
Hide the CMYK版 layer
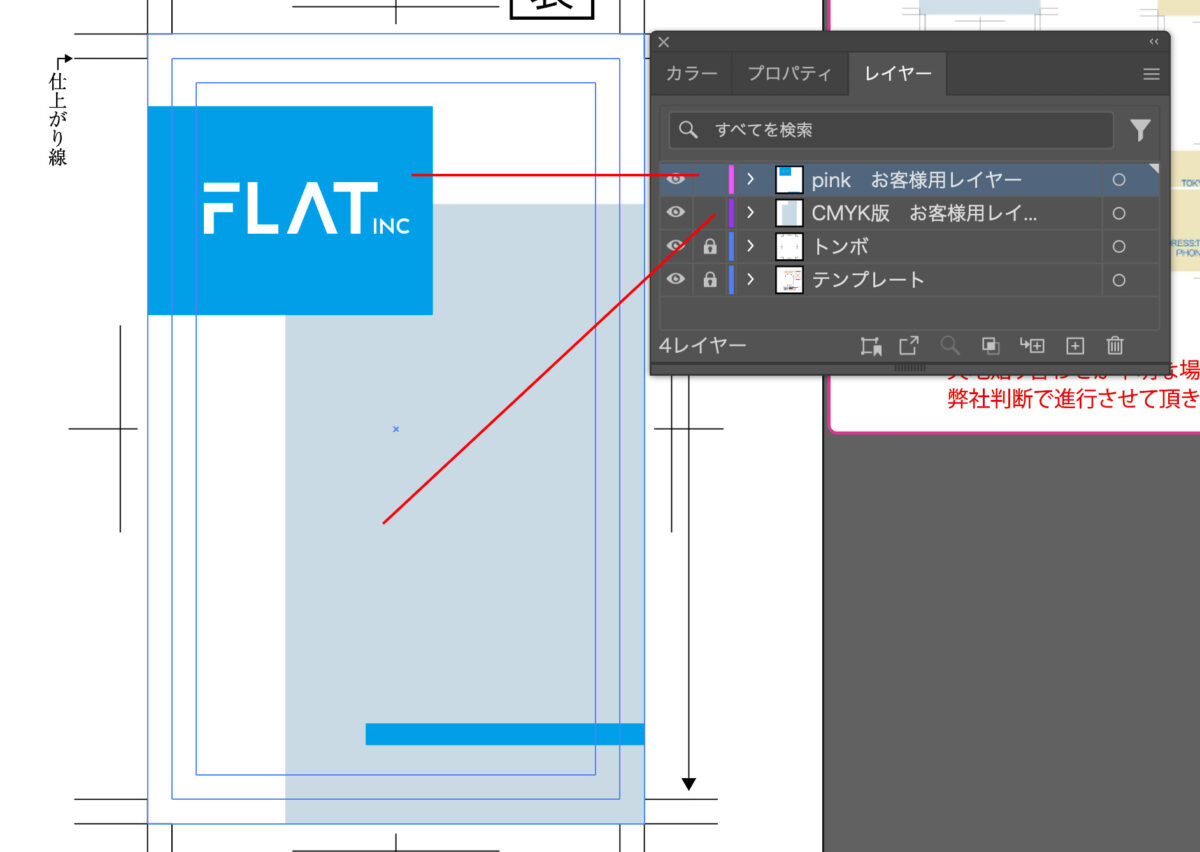[x=676, y=213]
